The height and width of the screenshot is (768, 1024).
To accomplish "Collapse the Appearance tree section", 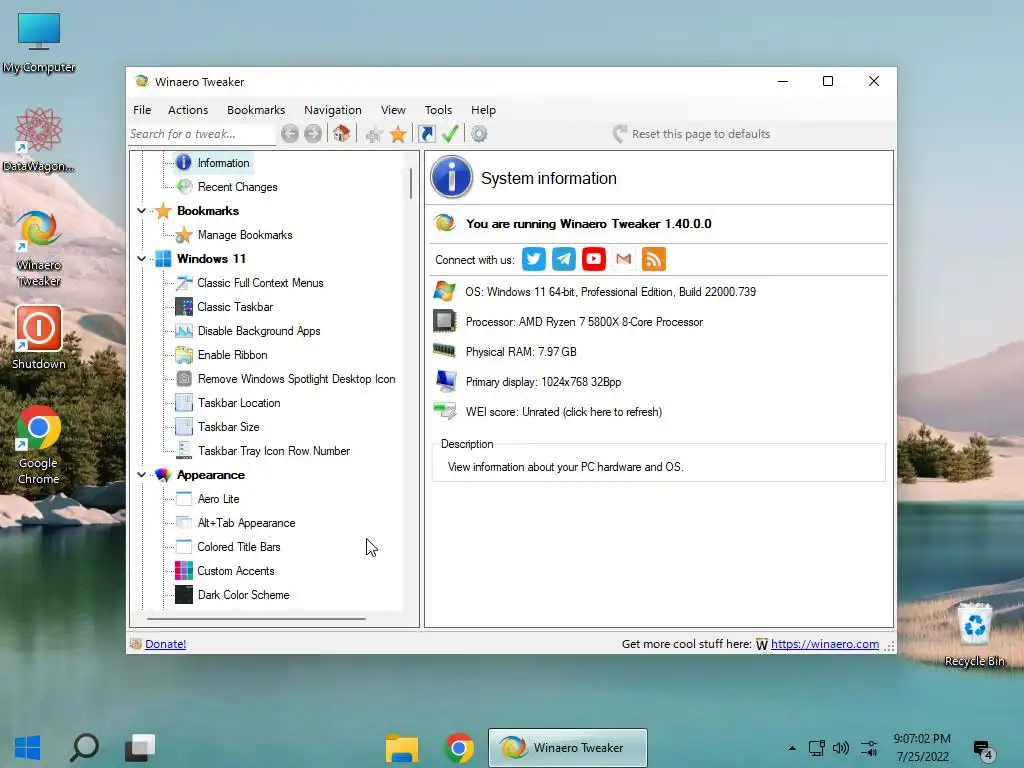I will [x=141, y=475].
